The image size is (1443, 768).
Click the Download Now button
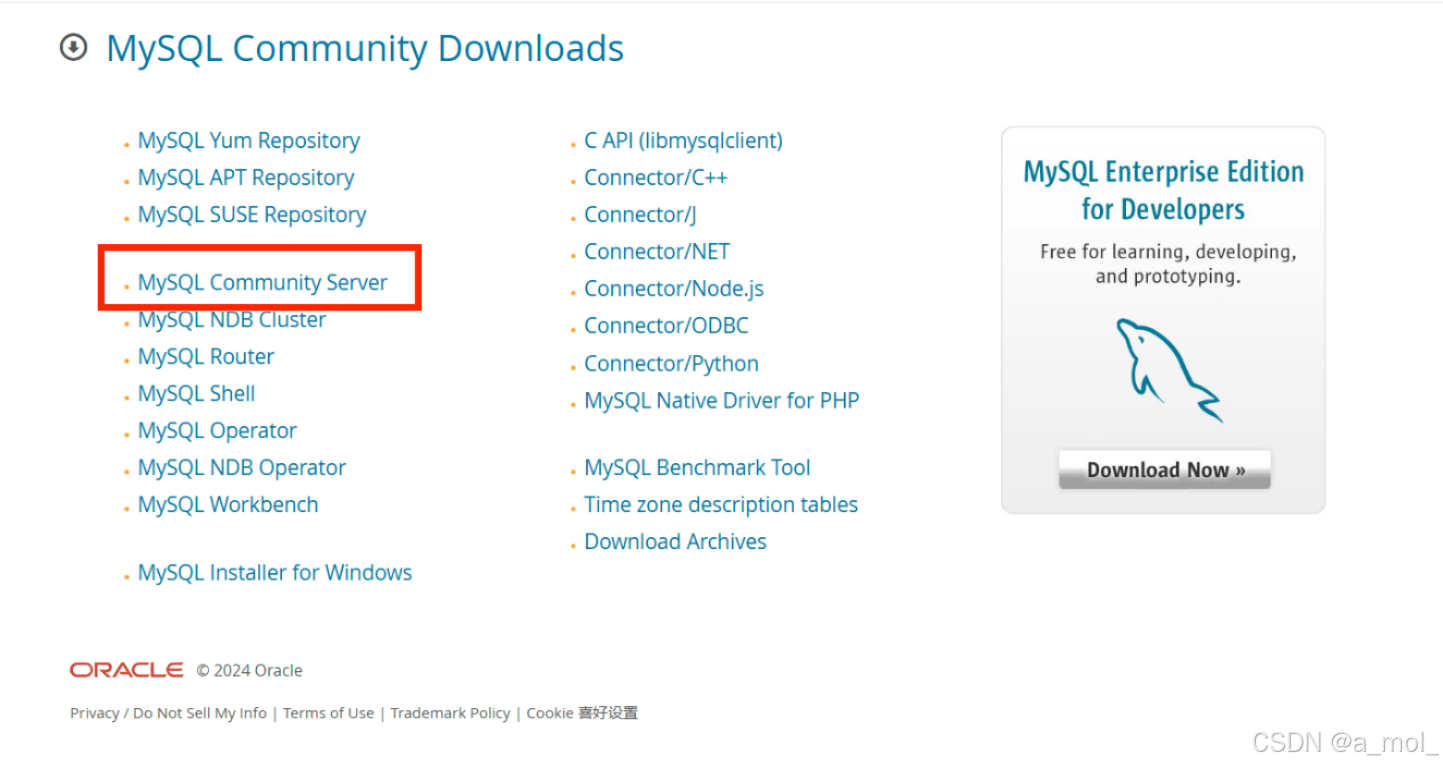(1165, 470)
